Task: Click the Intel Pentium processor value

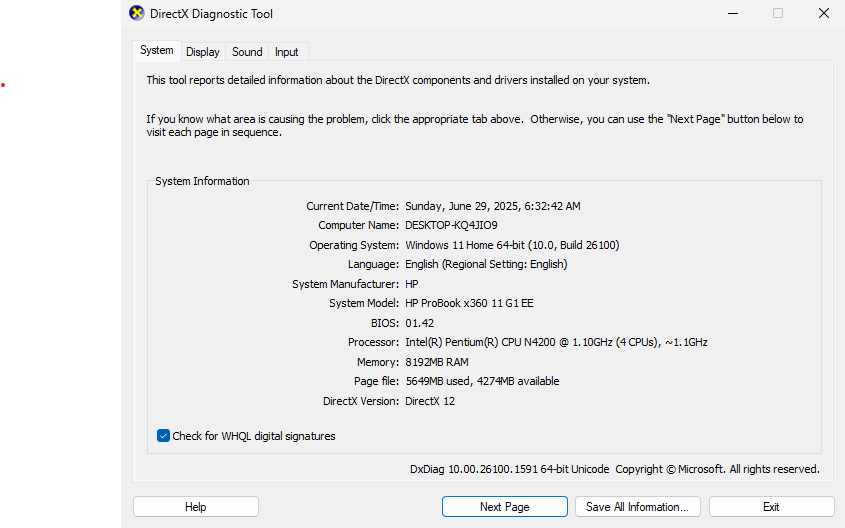Action: tap(556, 342)
